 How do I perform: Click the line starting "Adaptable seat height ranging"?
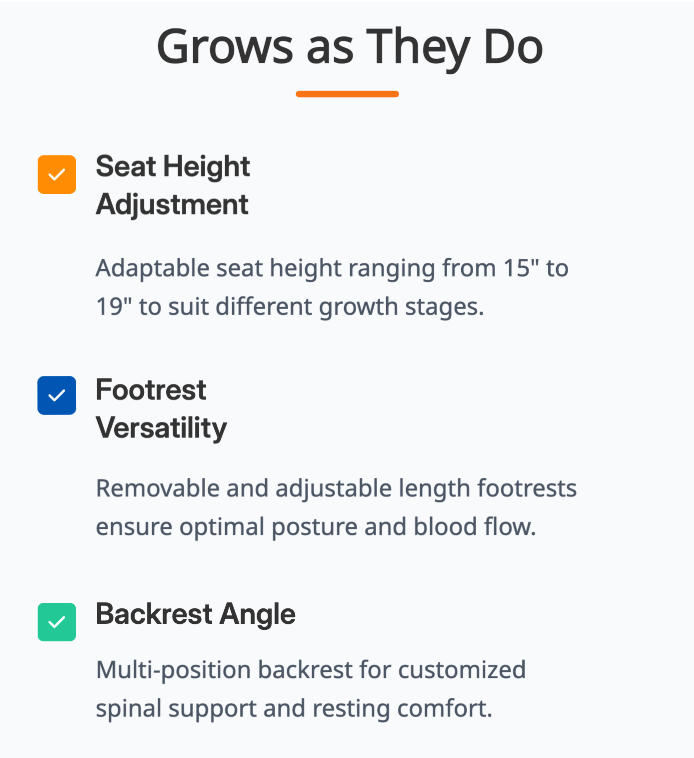click(332, 268)
